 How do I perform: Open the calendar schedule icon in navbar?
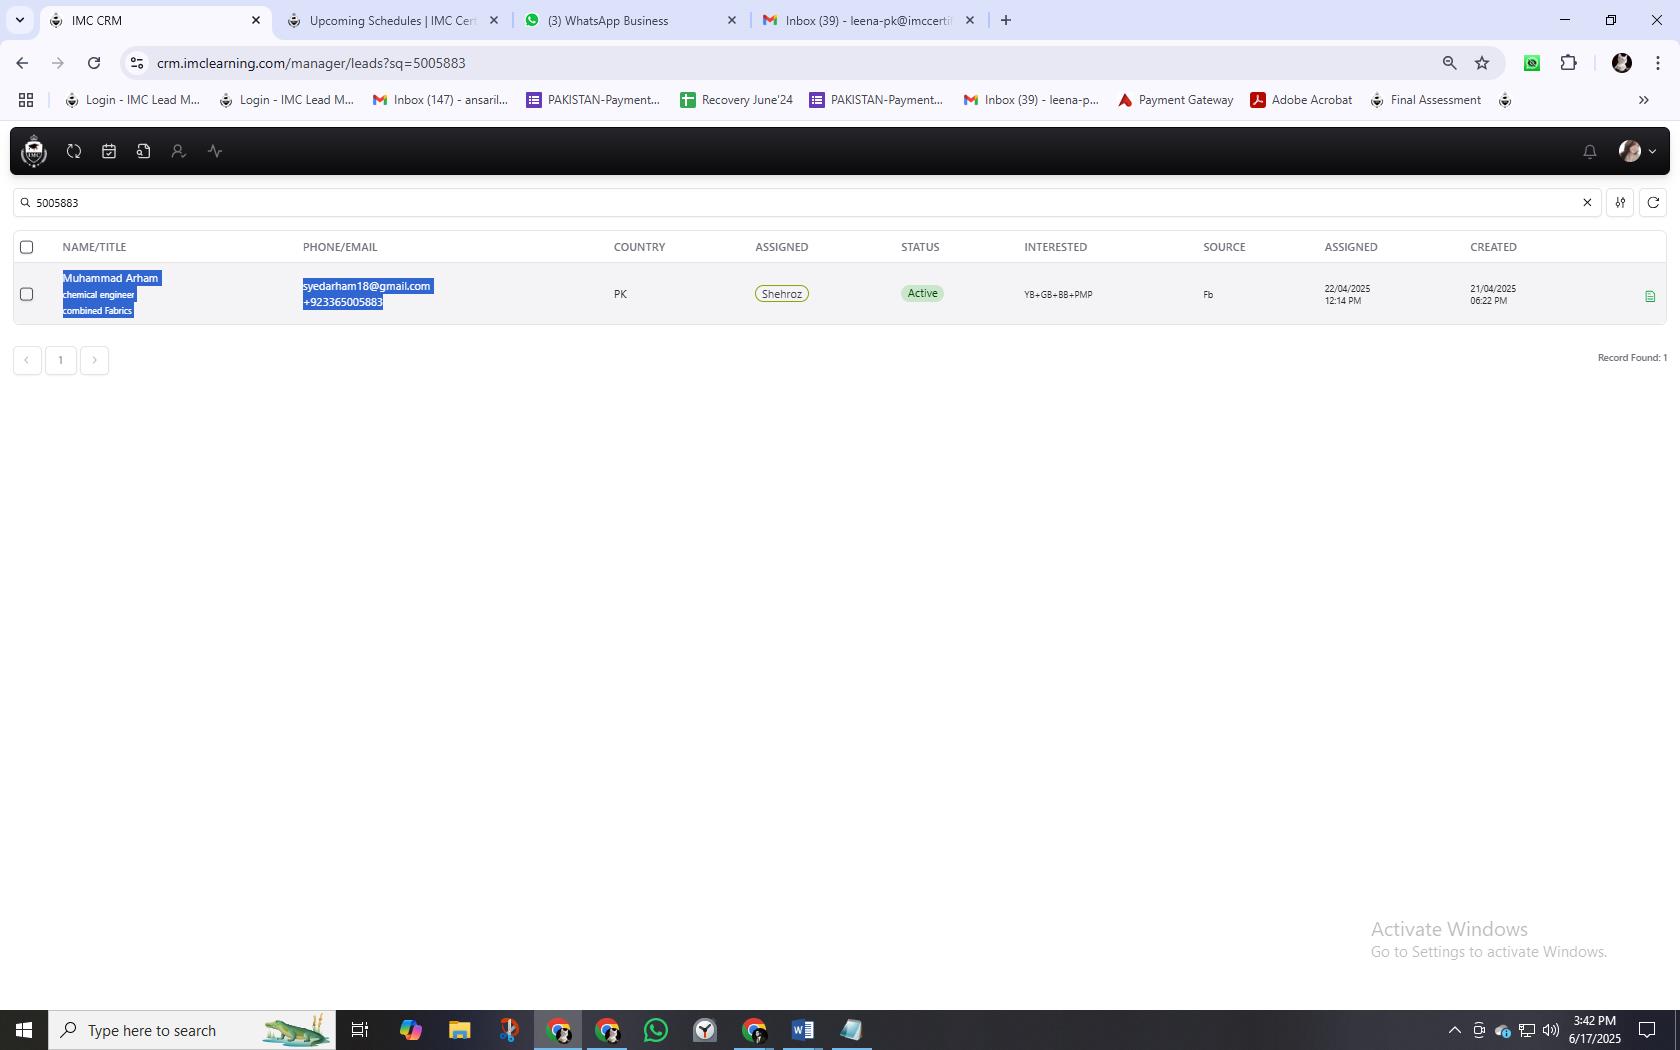(x=109, y=151)
